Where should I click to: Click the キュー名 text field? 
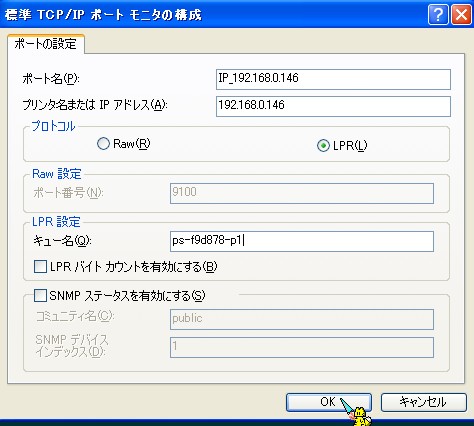[x=302, y=241]
